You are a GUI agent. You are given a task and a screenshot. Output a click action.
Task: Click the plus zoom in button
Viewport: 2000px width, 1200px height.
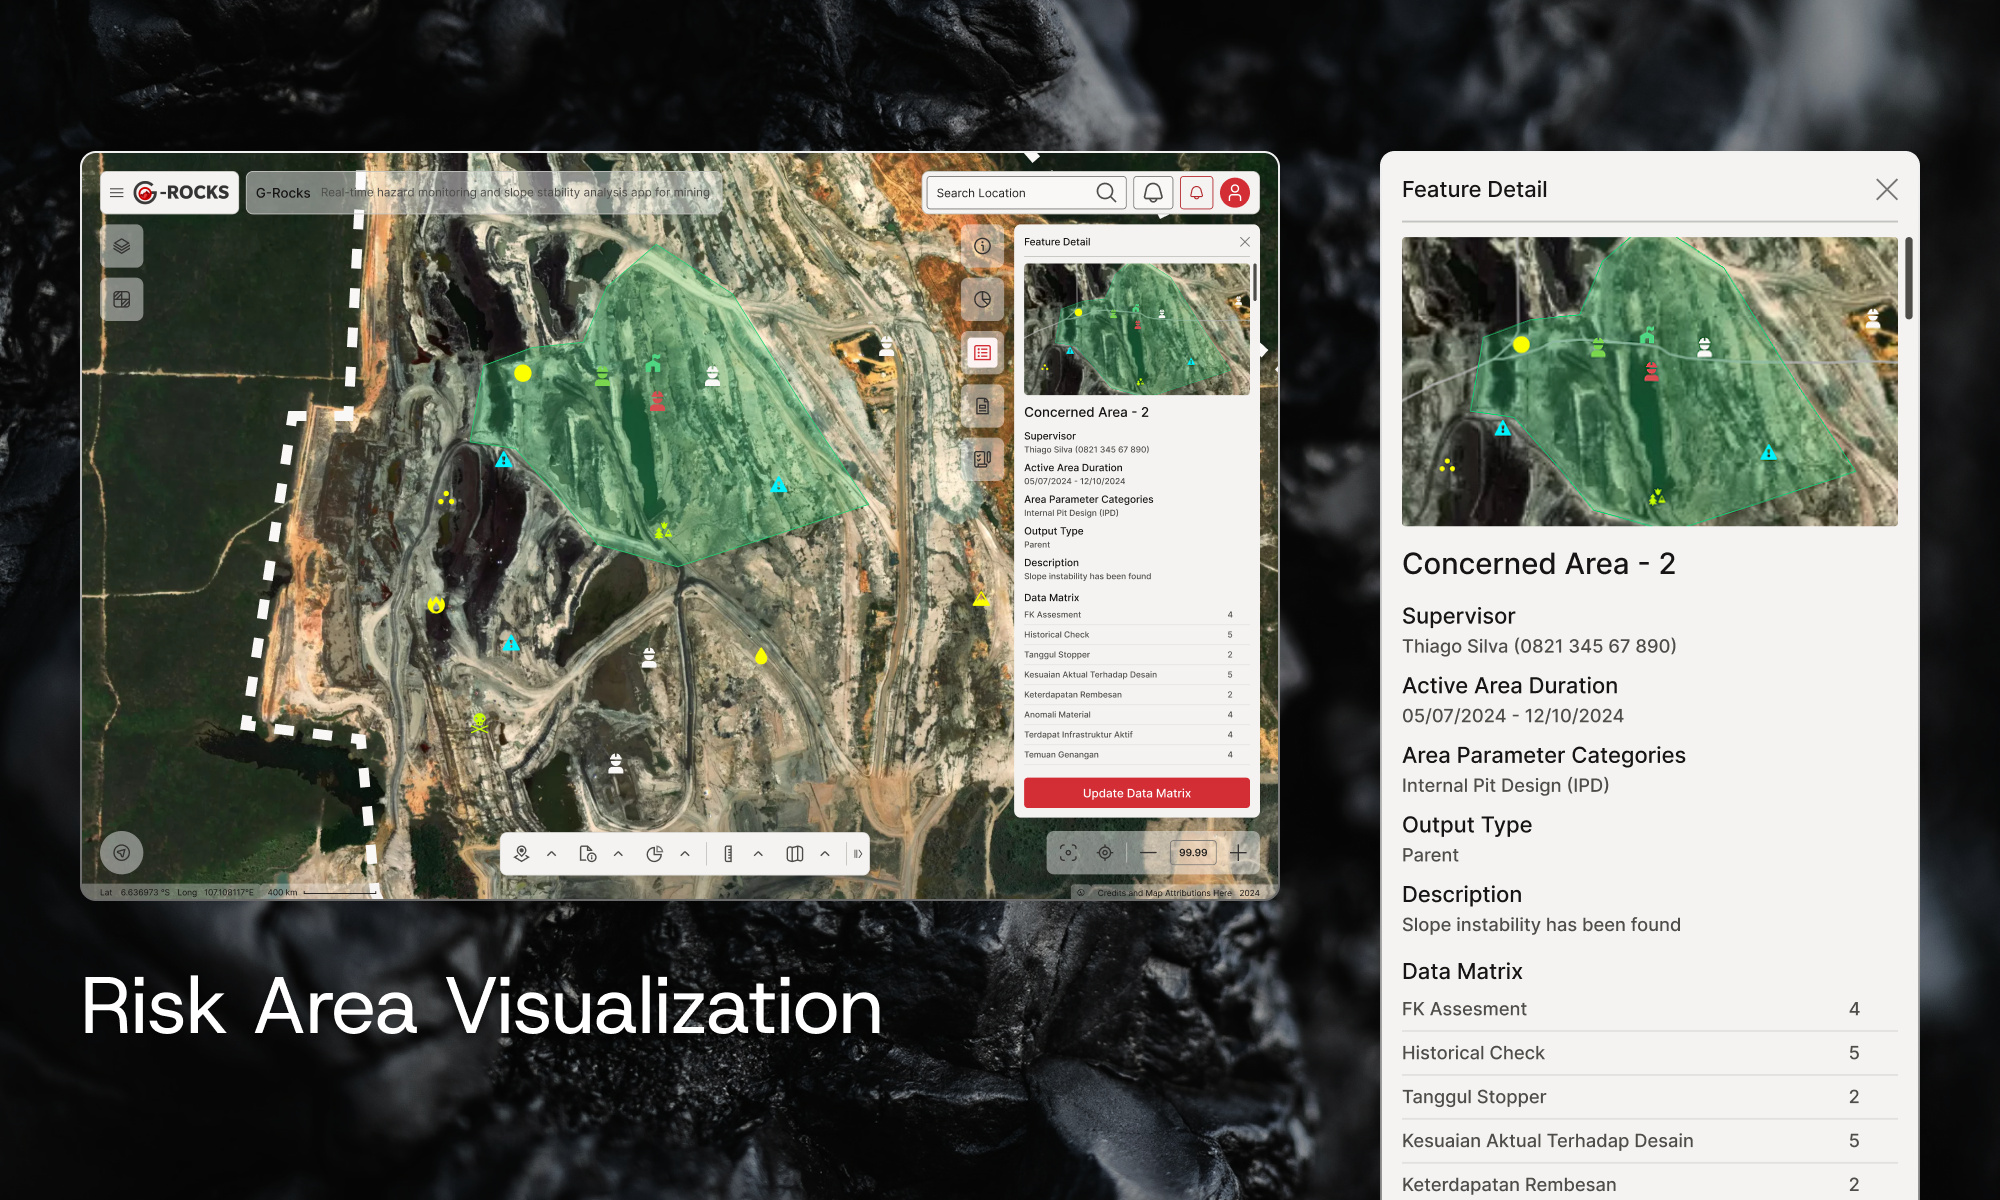coord(1238,853)
